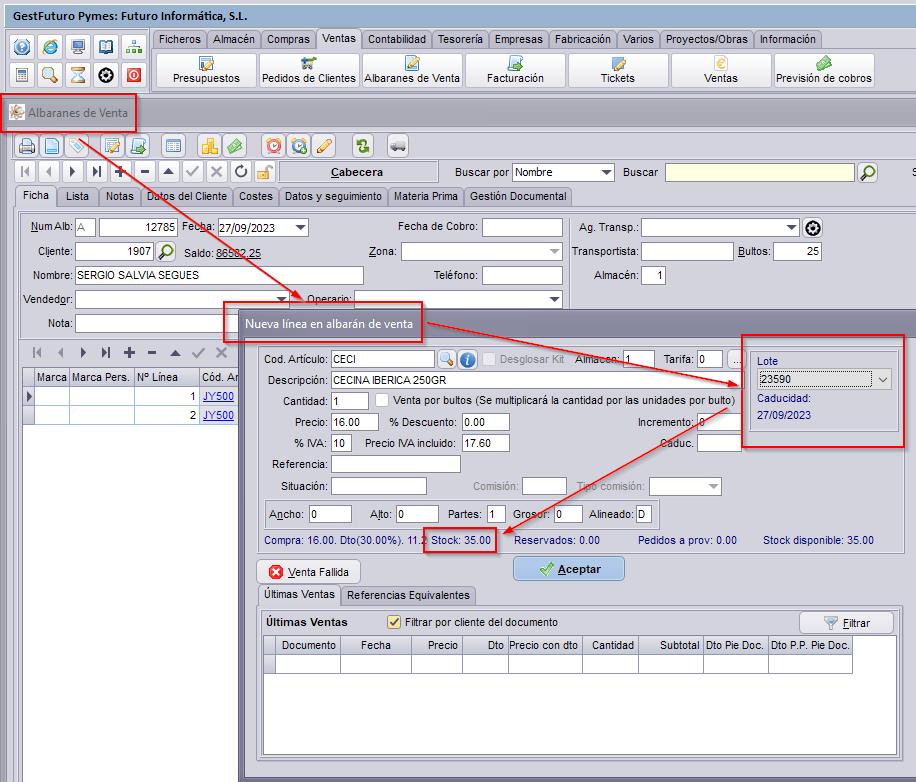Open settings gear beside Ag. Transp.
Image resolution: width=916 pixels, height=782 pixels.
tap(813, 228)
